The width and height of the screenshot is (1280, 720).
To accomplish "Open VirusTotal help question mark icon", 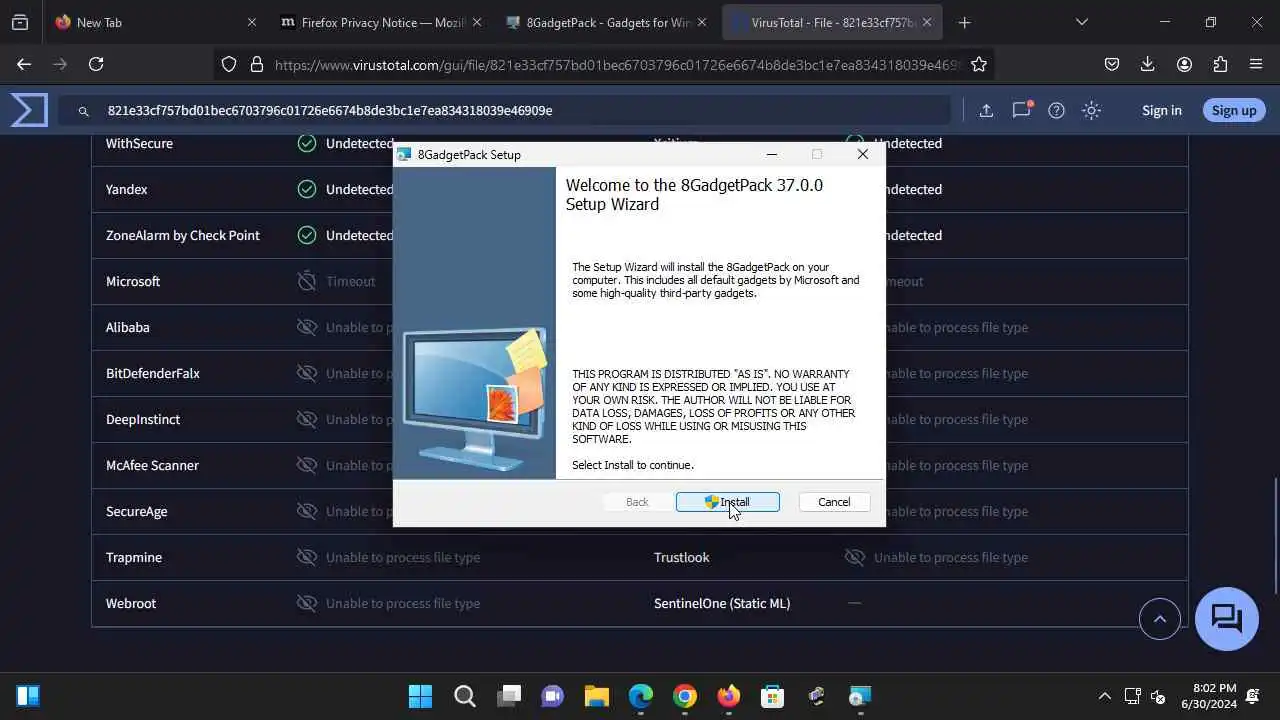I will coord(1056,110).
